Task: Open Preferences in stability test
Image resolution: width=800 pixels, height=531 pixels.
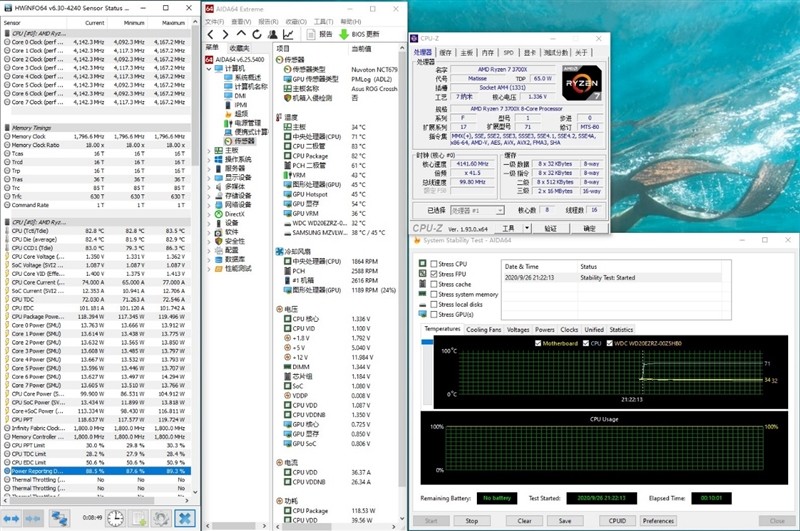Action: [x=658, y=521]
